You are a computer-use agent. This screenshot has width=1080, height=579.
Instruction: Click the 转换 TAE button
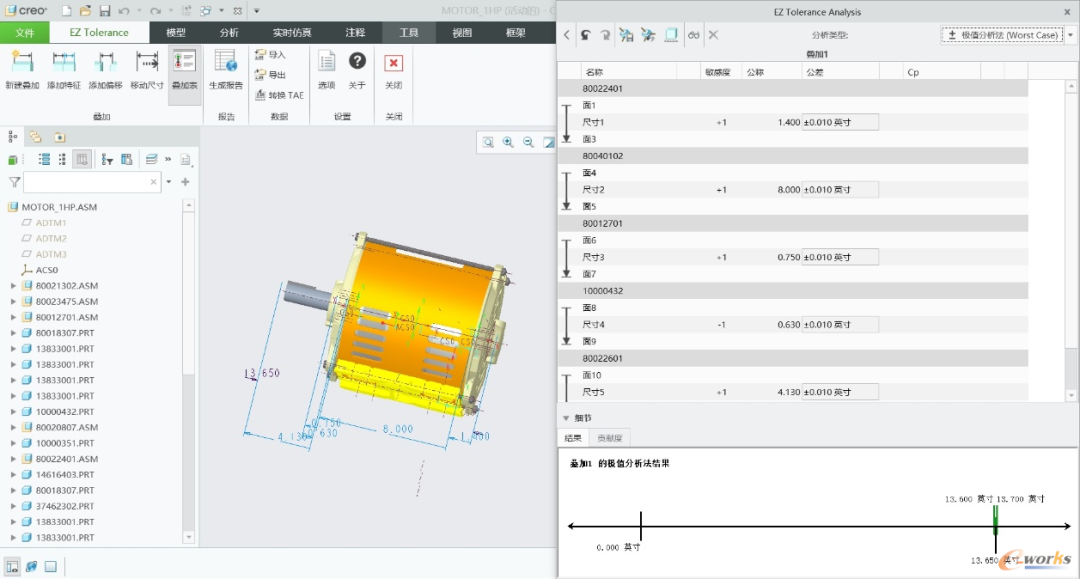(279, 95)
